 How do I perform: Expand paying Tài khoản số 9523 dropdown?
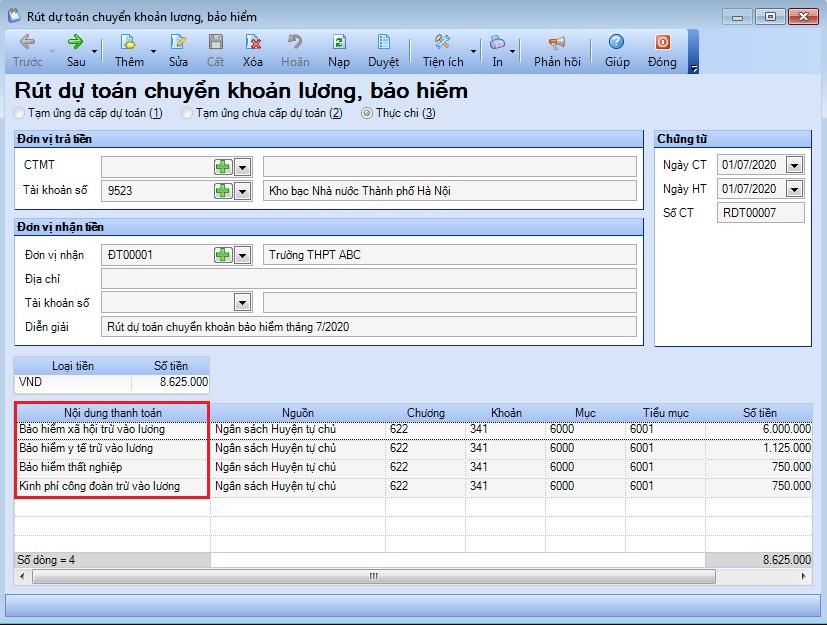click(x=243, y=191)
